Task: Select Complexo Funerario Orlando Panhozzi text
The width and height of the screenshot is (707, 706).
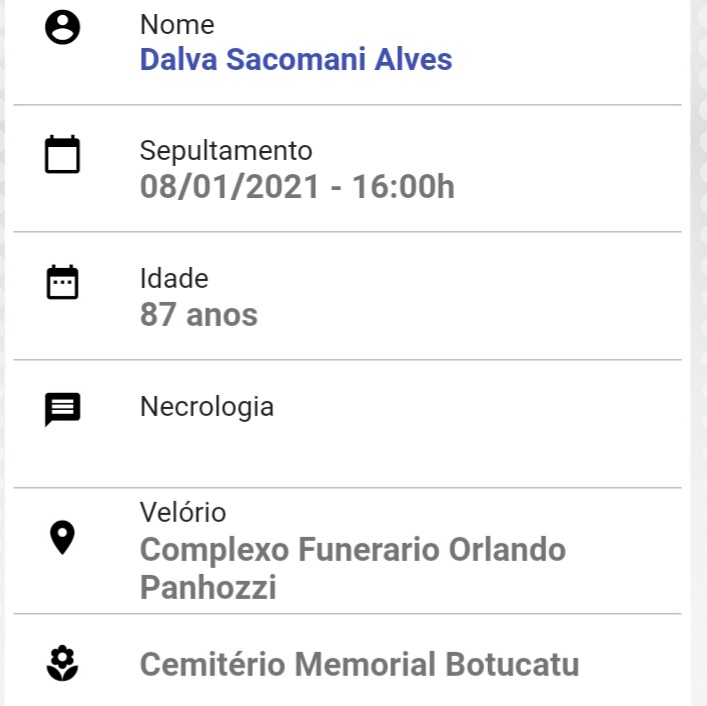Action: [353, 568]
